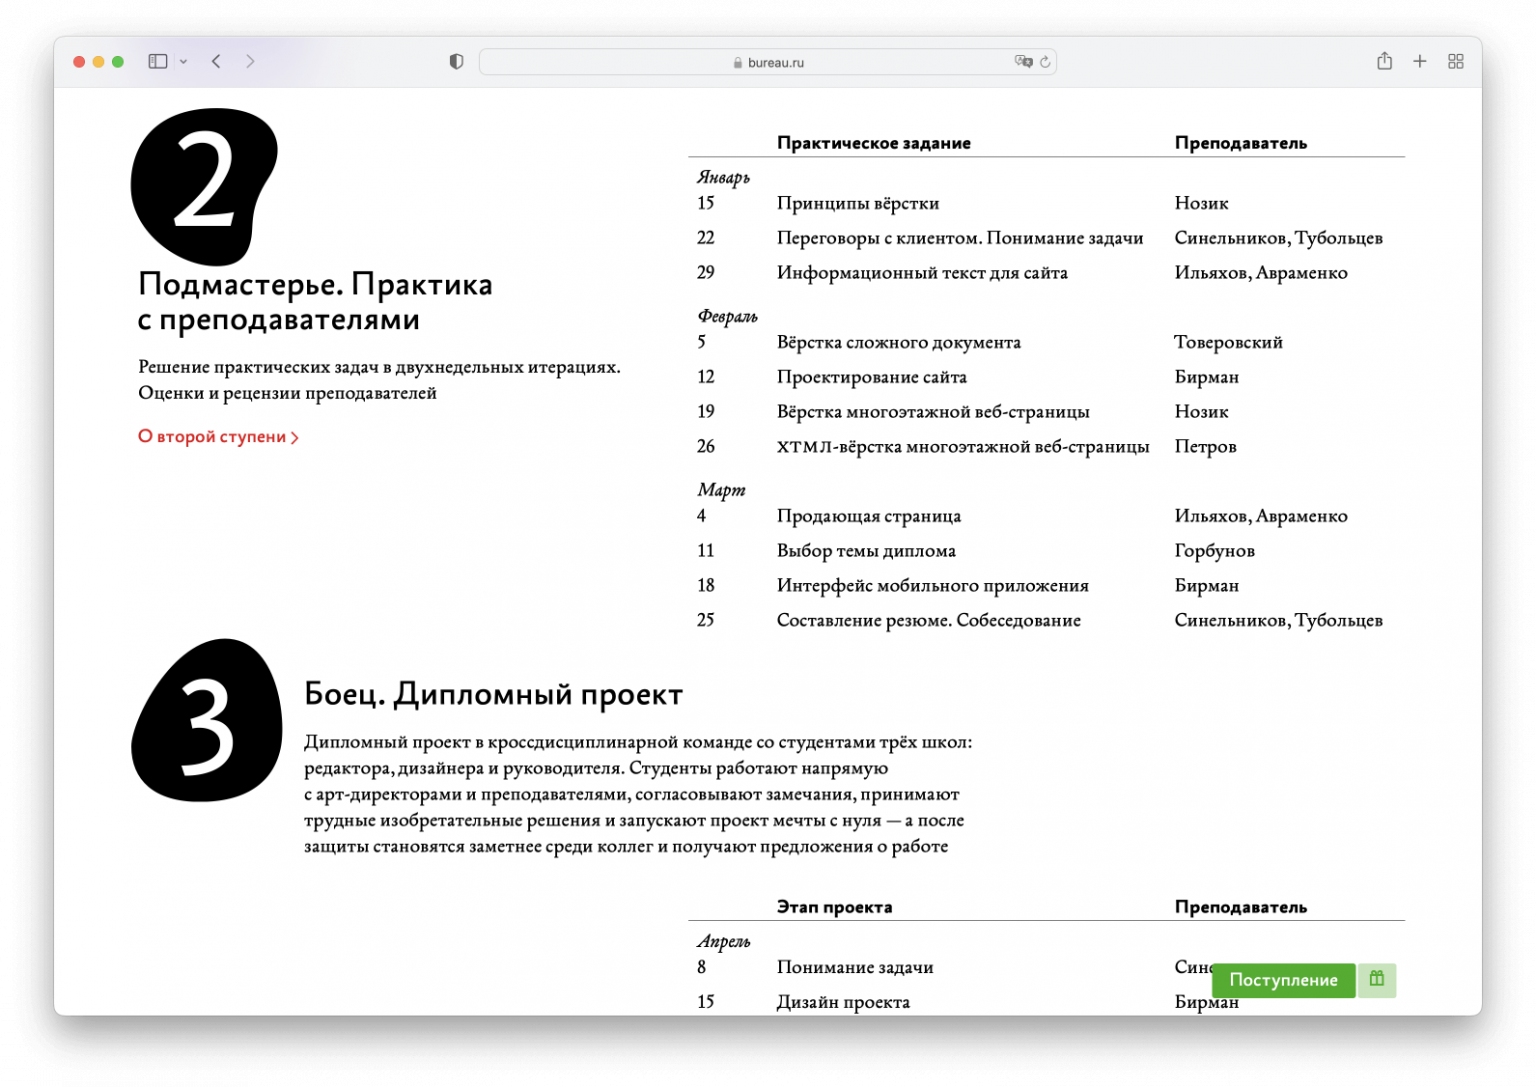Click «Синельников, Тубольцев» for January 22
The image size is (1536, 1087).
(x=1278, y=238)
